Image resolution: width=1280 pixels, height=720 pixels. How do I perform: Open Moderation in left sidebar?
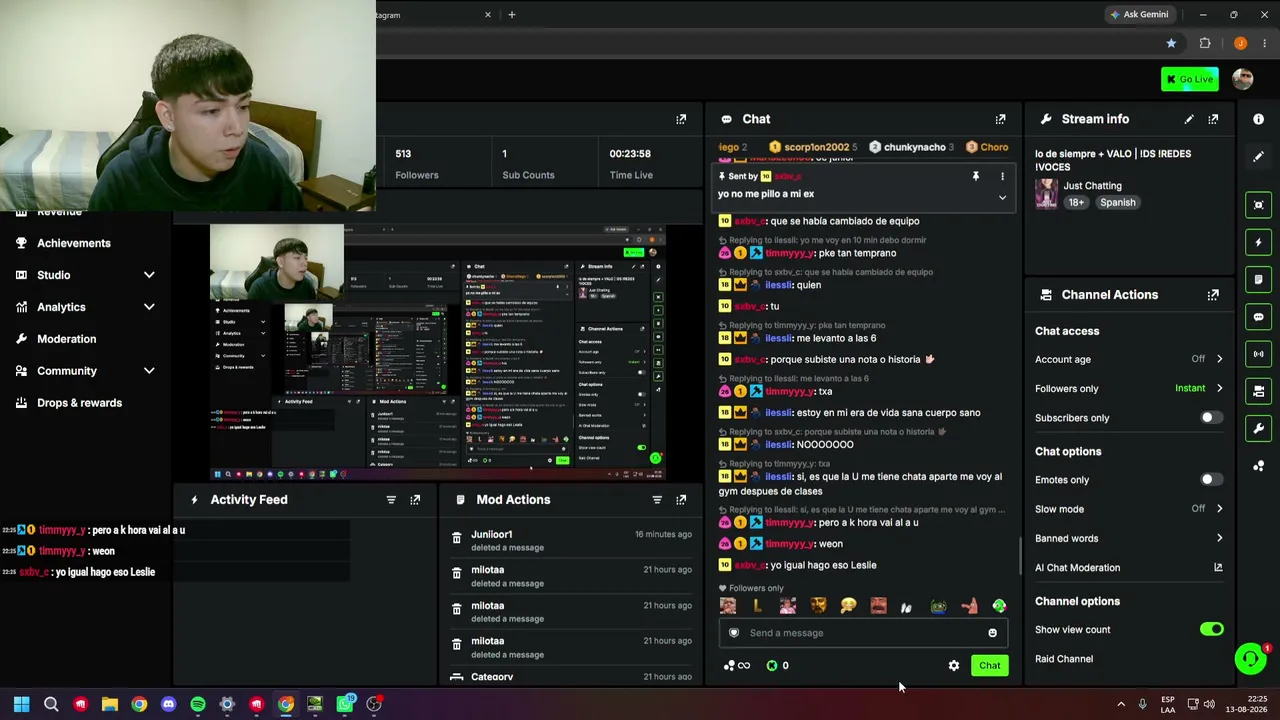click(x=67, y=339)
